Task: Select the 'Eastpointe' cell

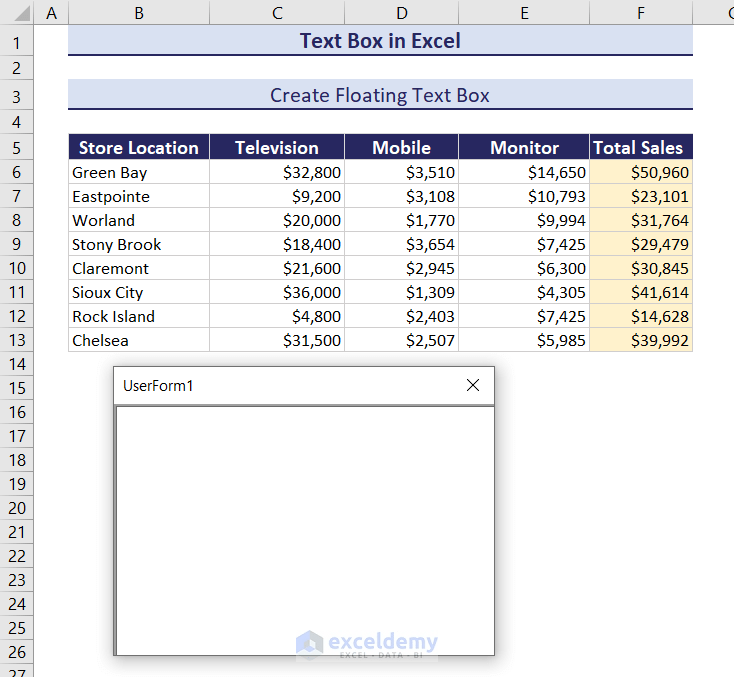Action: pyautogui.click(x=139, y=196)
